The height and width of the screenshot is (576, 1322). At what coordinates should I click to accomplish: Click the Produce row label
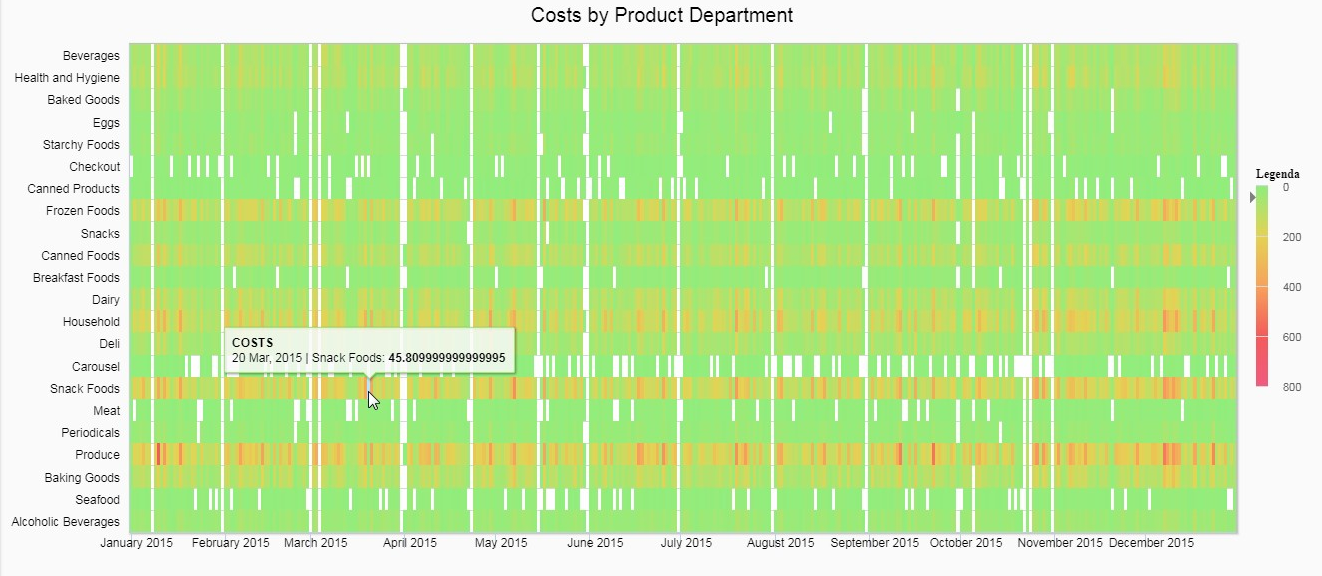click(98, 455)
